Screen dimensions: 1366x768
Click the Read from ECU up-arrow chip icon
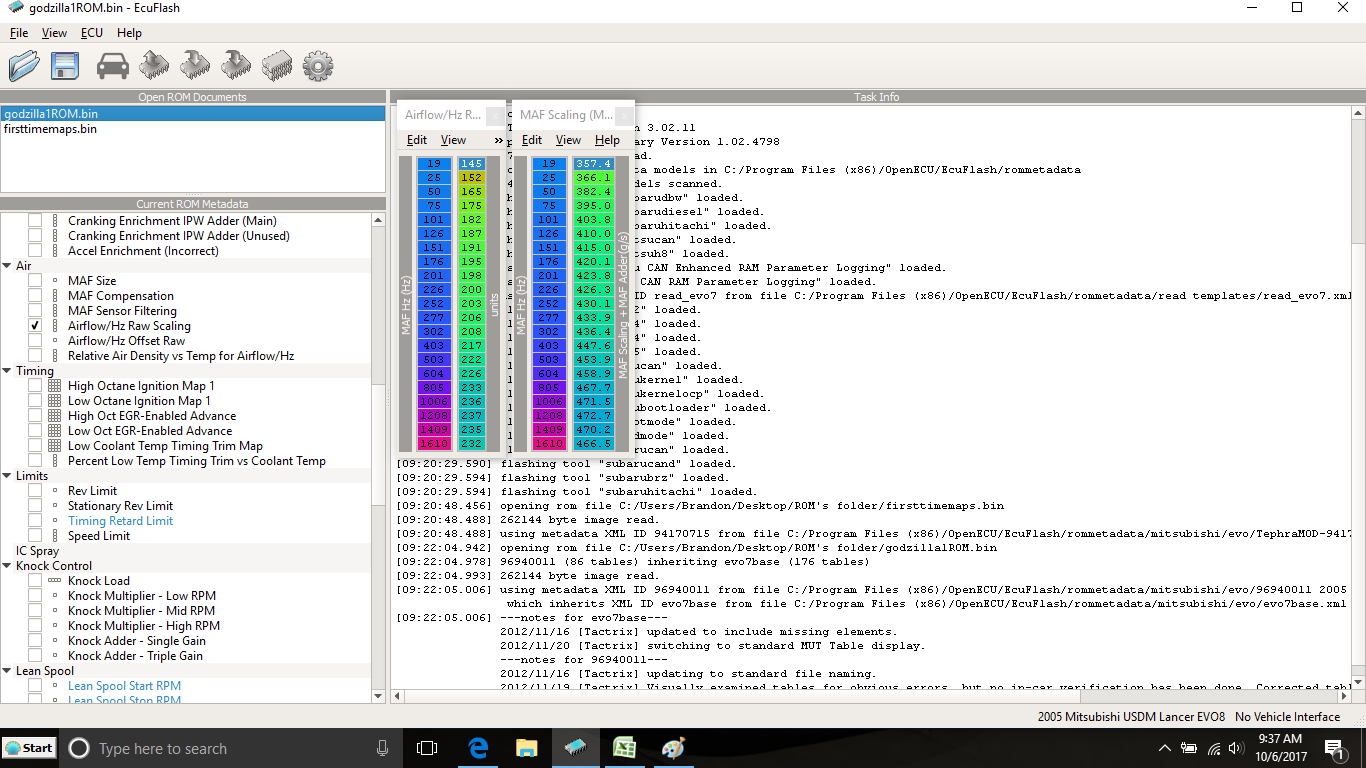click(153, 66)
